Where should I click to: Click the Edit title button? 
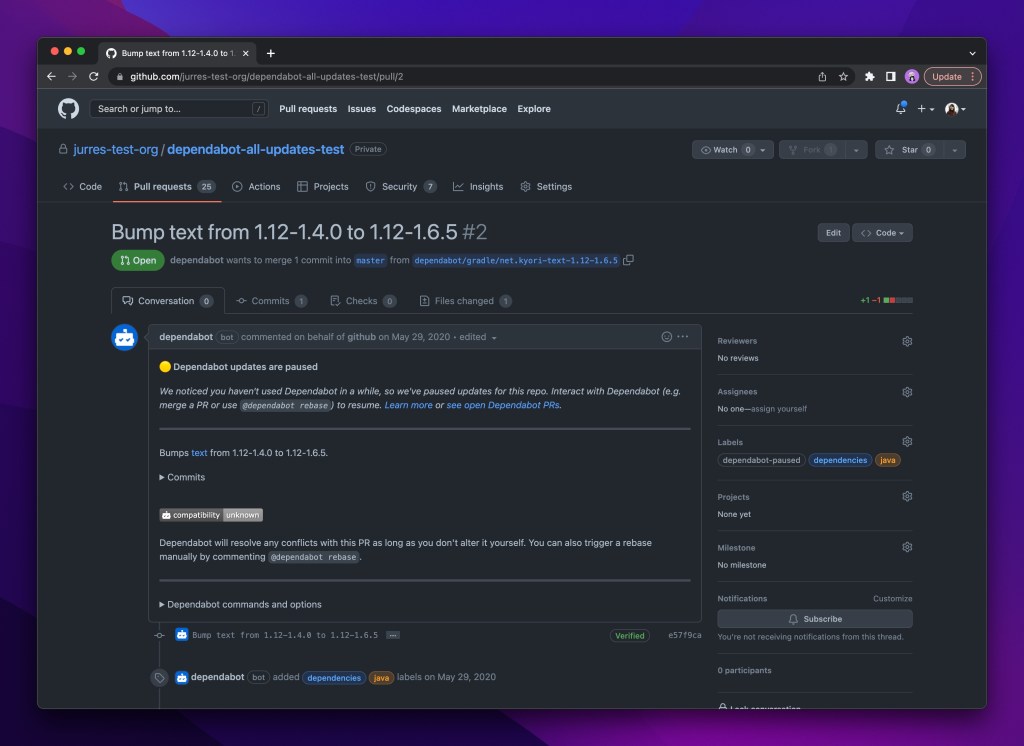pyautogui.click(x=832, y=233)
